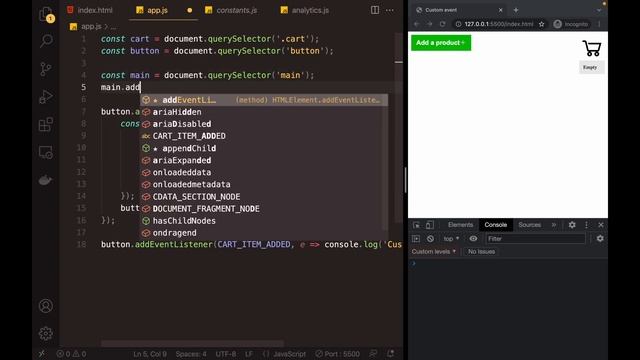Clear the console with the ban icon
This screenshot has height=360, width=640.
coord(430,239)
